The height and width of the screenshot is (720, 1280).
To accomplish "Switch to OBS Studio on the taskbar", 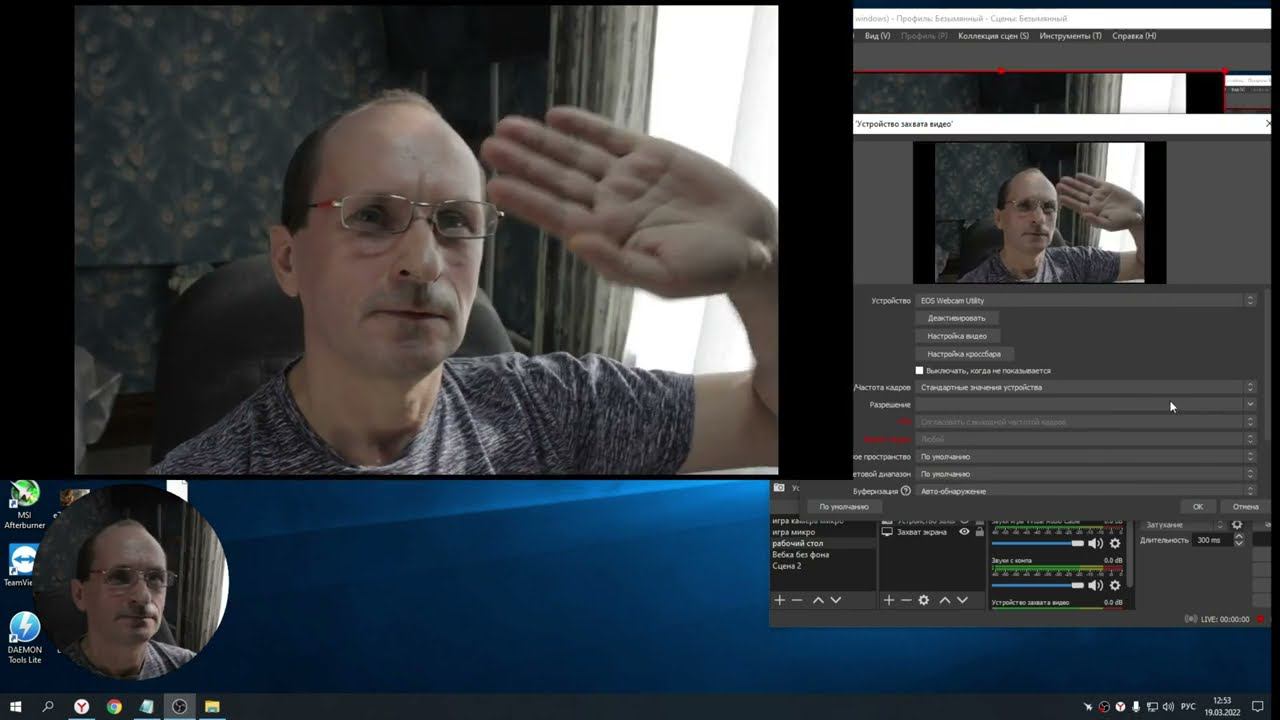I will pos(180,706).
